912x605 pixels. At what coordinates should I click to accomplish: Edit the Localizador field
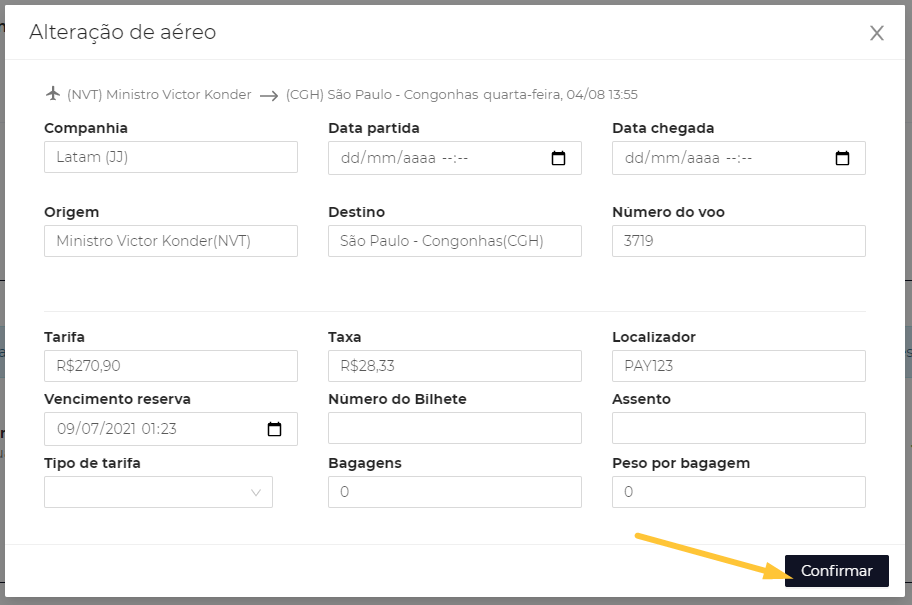739,366
